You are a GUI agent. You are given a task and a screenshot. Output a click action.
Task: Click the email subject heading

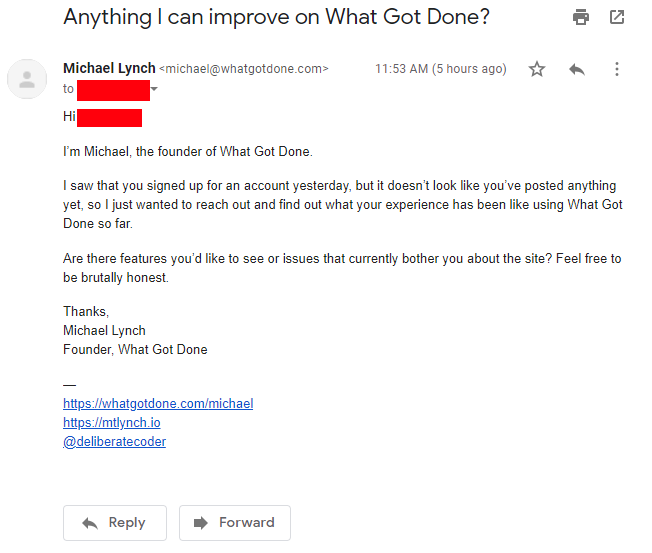[277, 17]
